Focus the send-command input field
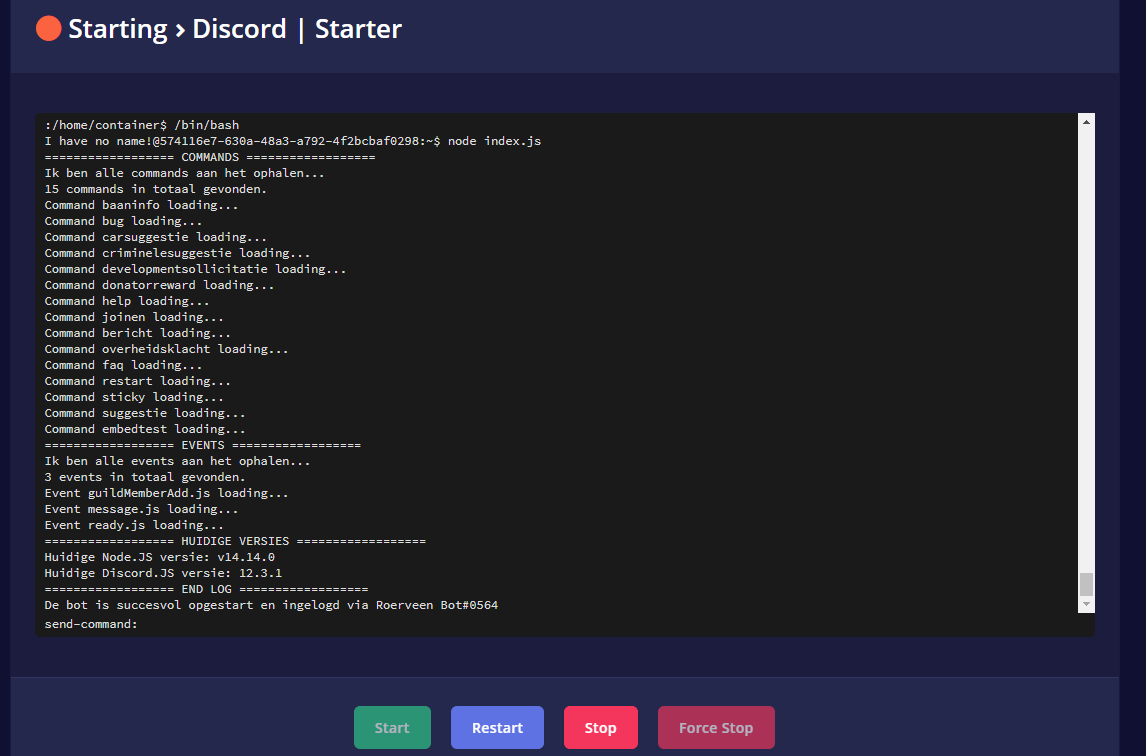 (x=600, y=624)
